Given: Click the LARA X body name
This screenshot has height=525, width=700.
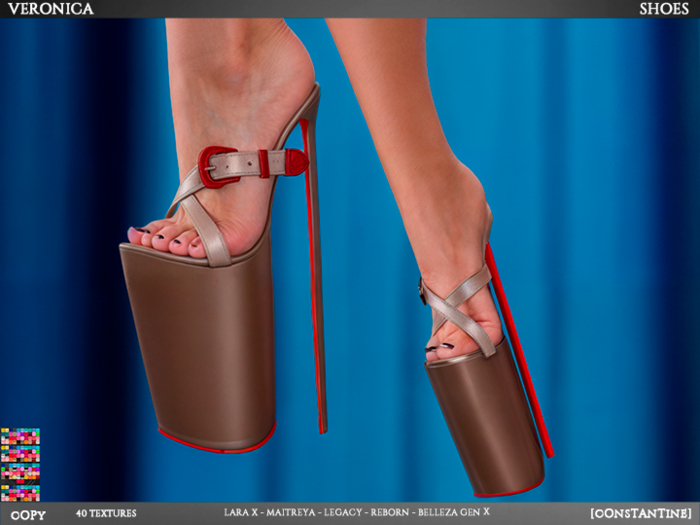Looking at the screenshot, I should (x=241, y=512).
